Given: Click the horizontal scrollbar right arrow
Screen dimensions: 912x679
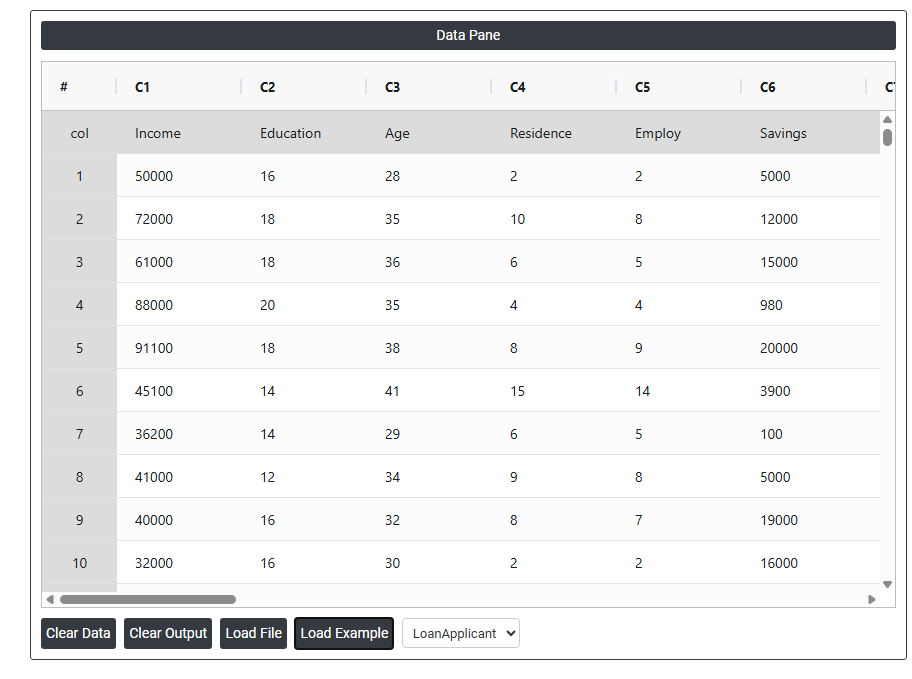Looking at the screenshot, I should 872,600.
